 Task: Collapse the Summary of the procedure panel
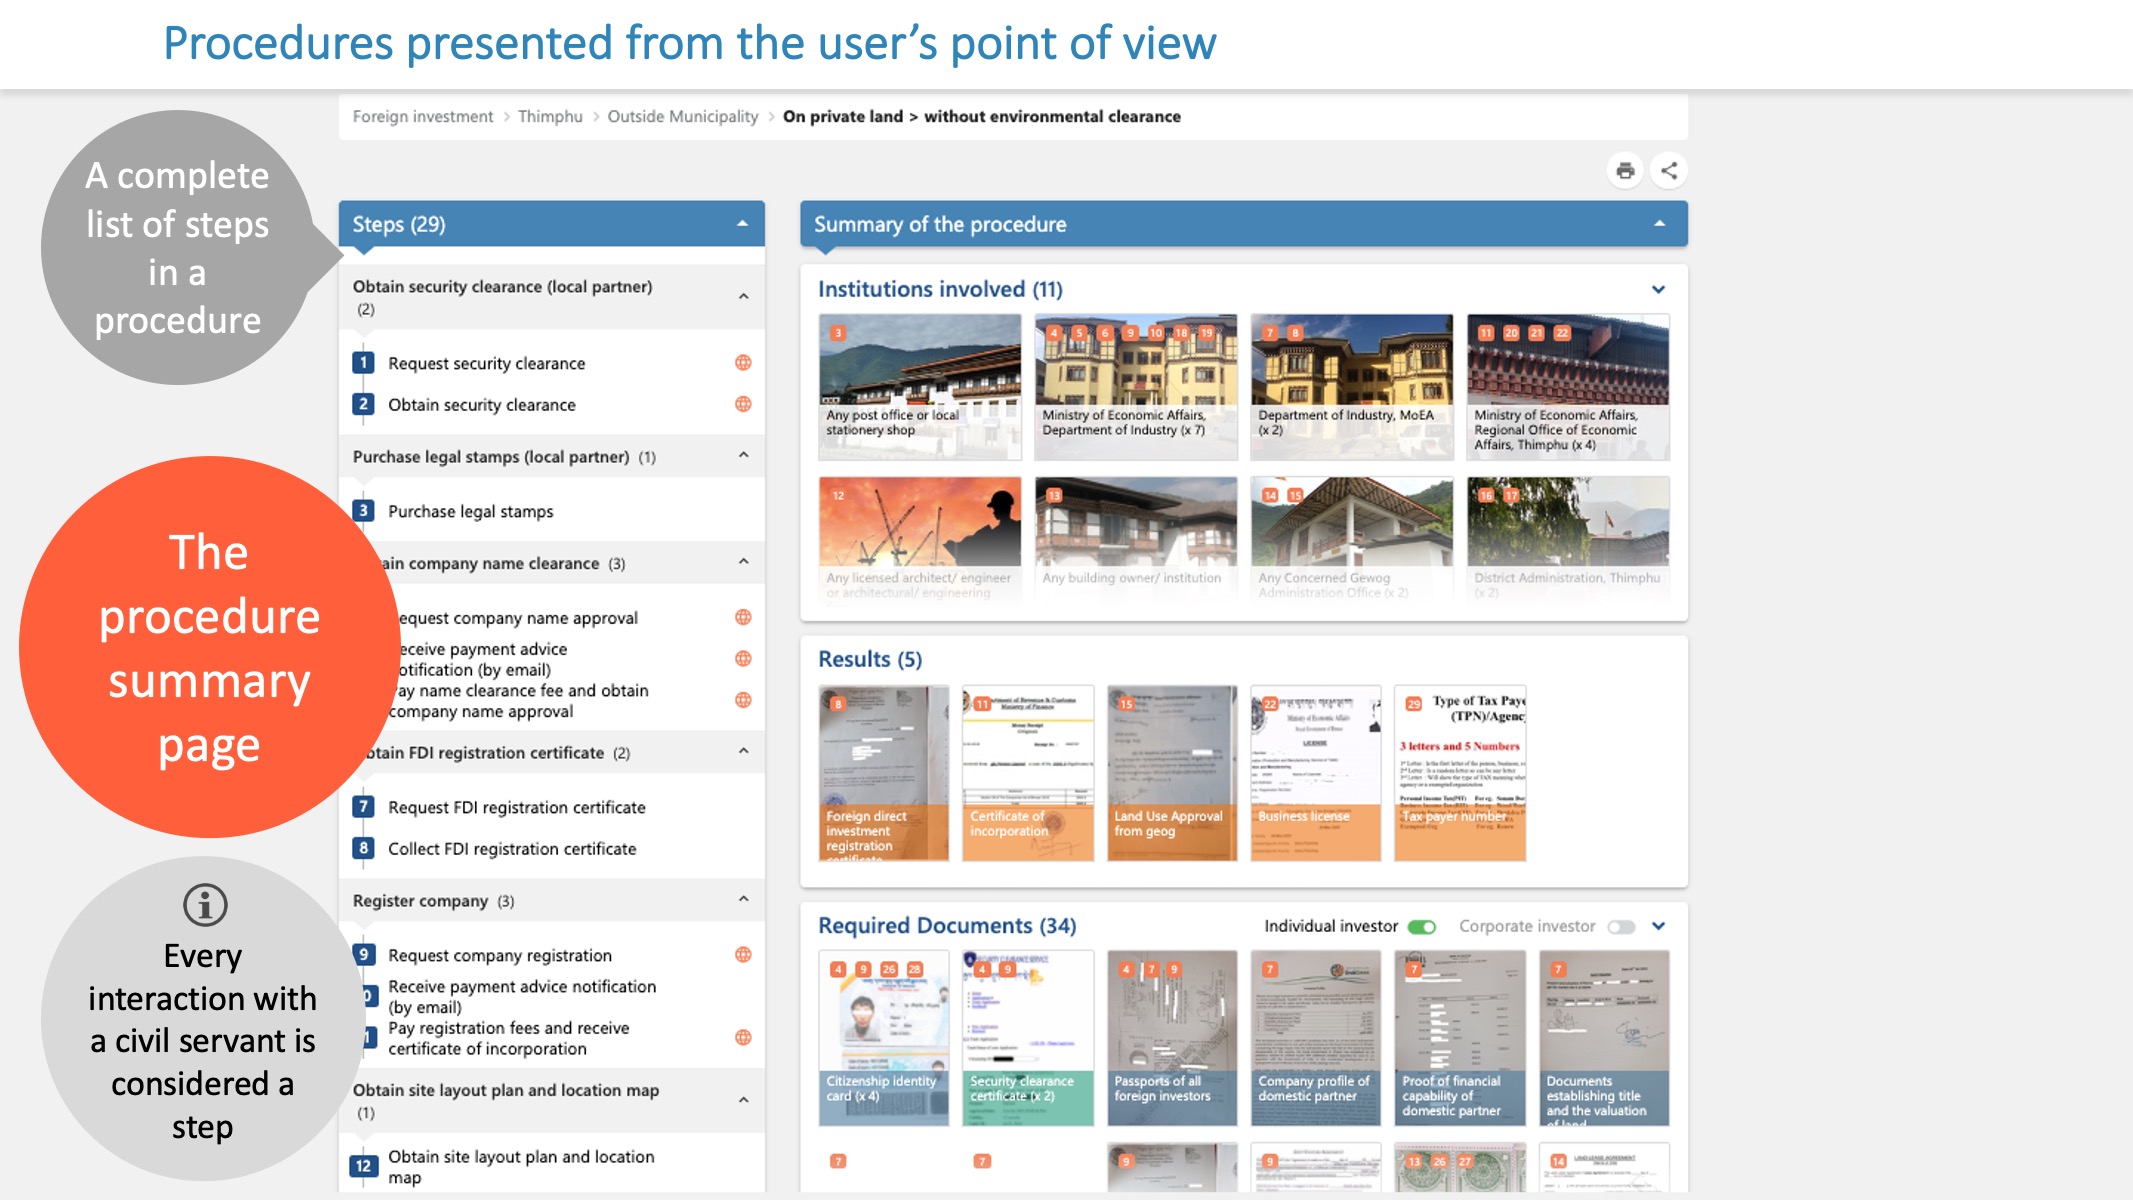pyautogui.click(x=1659, y=224)
